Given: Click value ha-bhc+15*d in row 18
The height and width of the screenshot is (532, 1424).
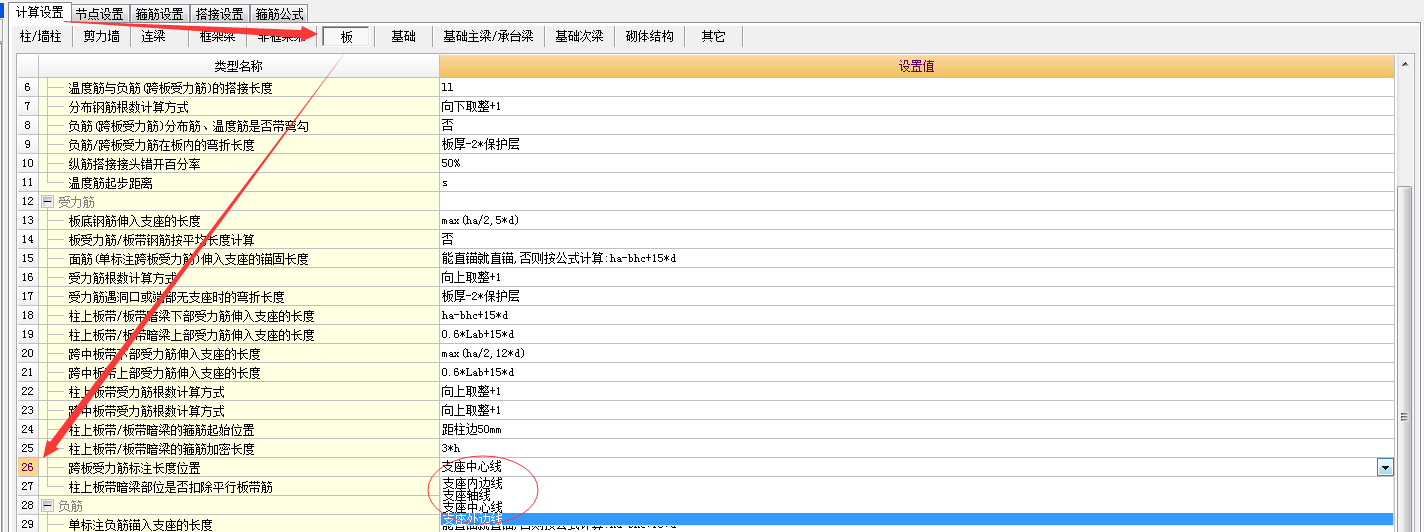Looking at the screenshot, I should pyautogui.click(x=476, y=316).
